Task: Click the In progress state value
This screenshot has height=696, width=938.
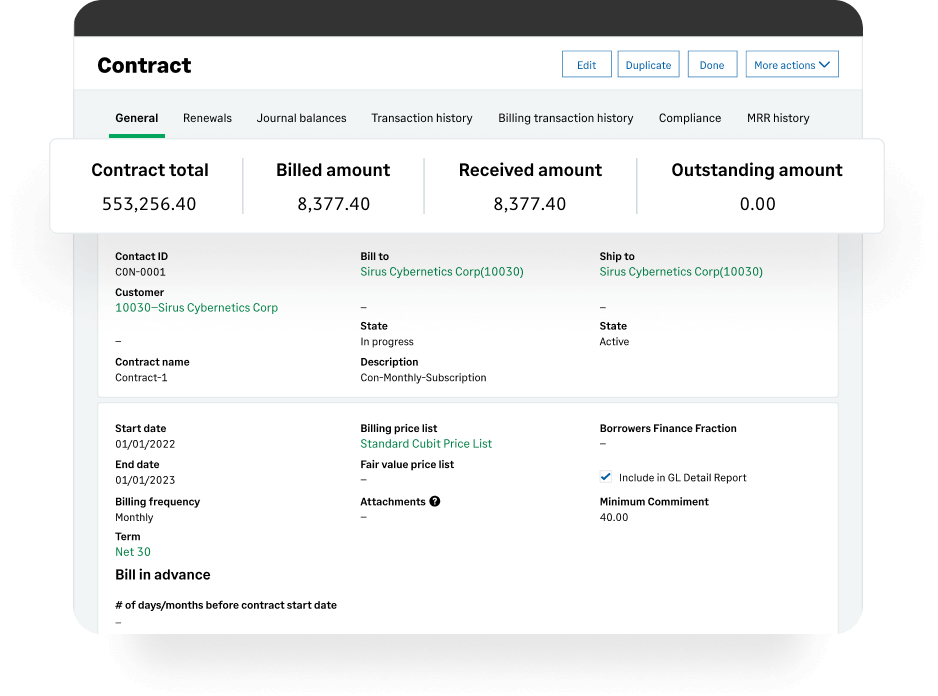Action: click(x=387, y=342)
